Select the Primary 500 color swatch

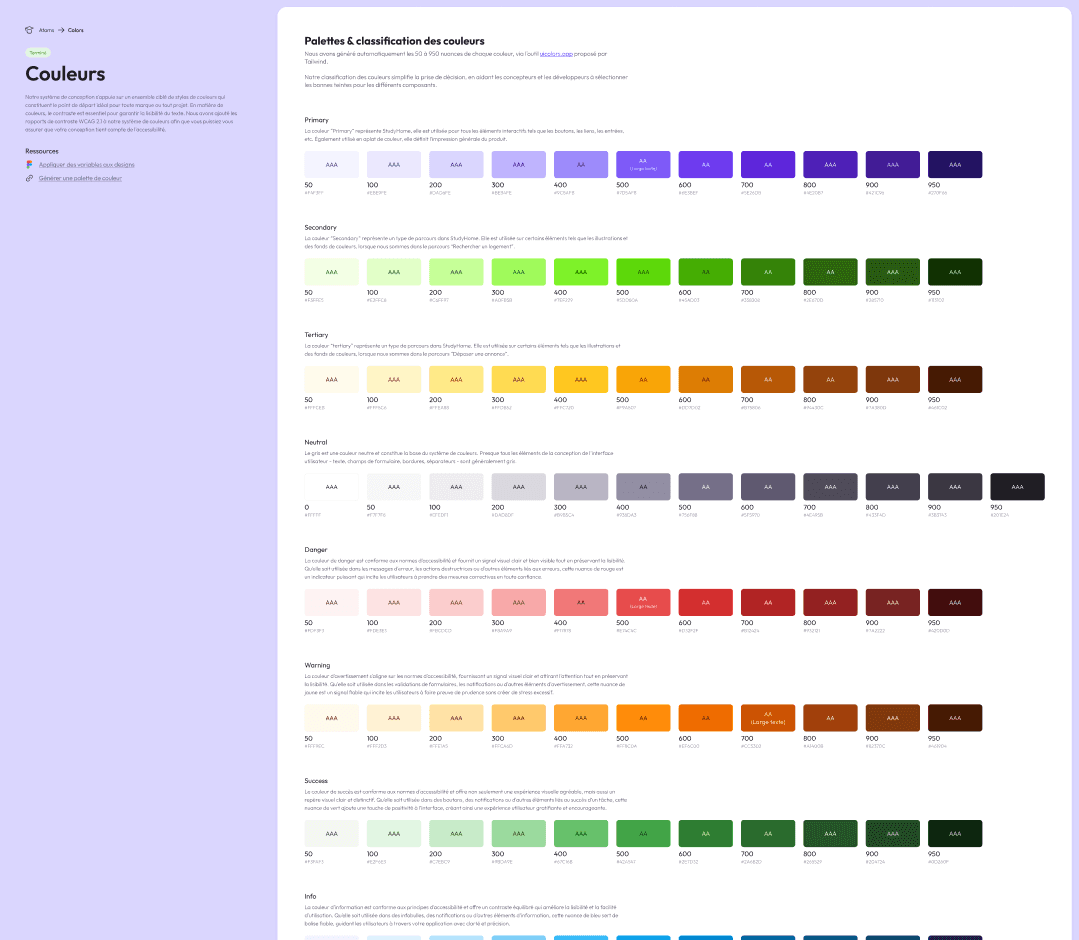[x=643, y=164]
